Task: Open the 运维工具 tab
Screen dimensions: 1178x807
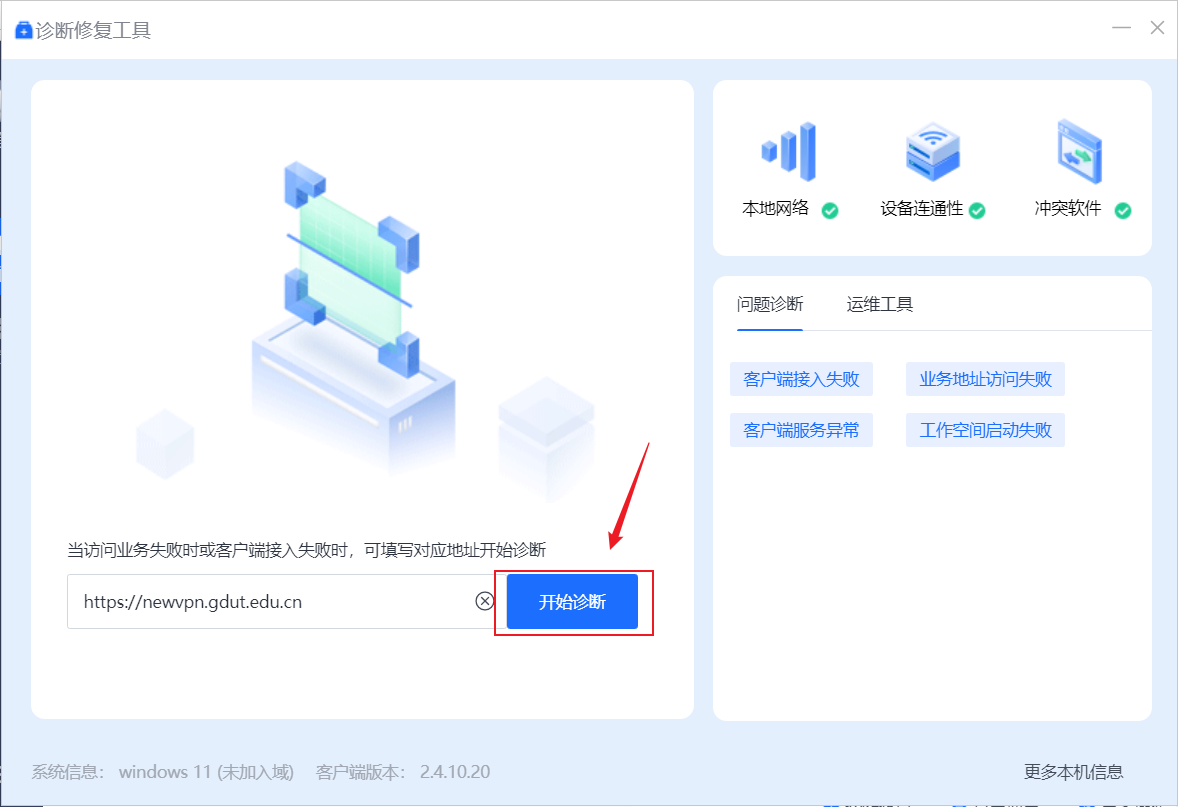Action: click(880, 304)
